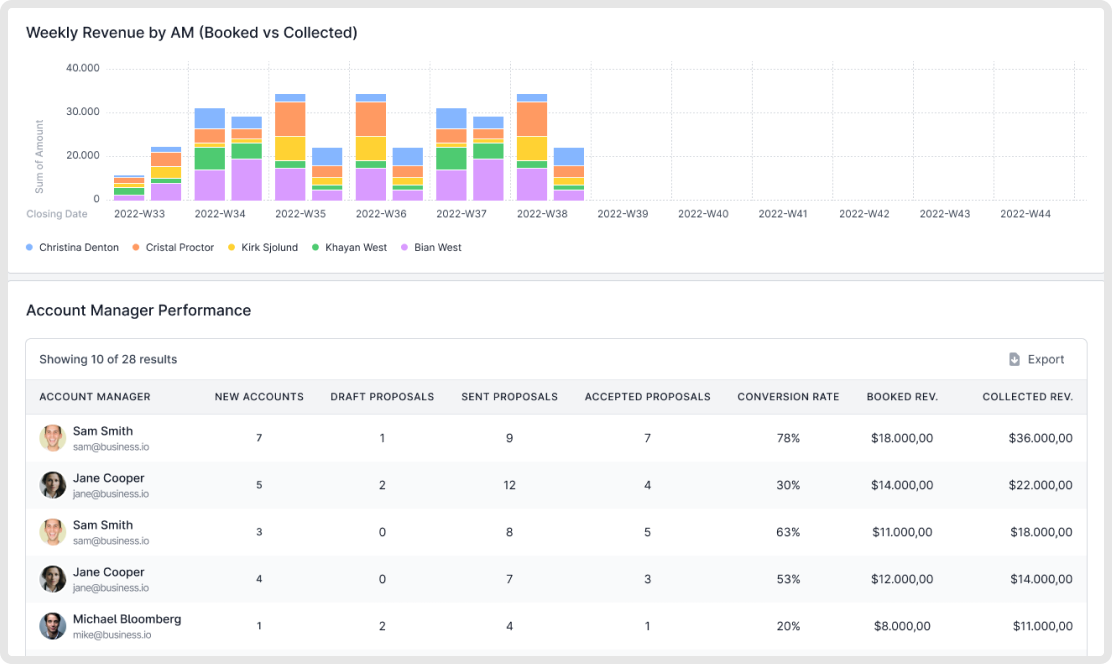Screen dimensions: 1112x664
Task: Open avatar of Jane Cooper with 53% conversion
Action: coord(52,579)
